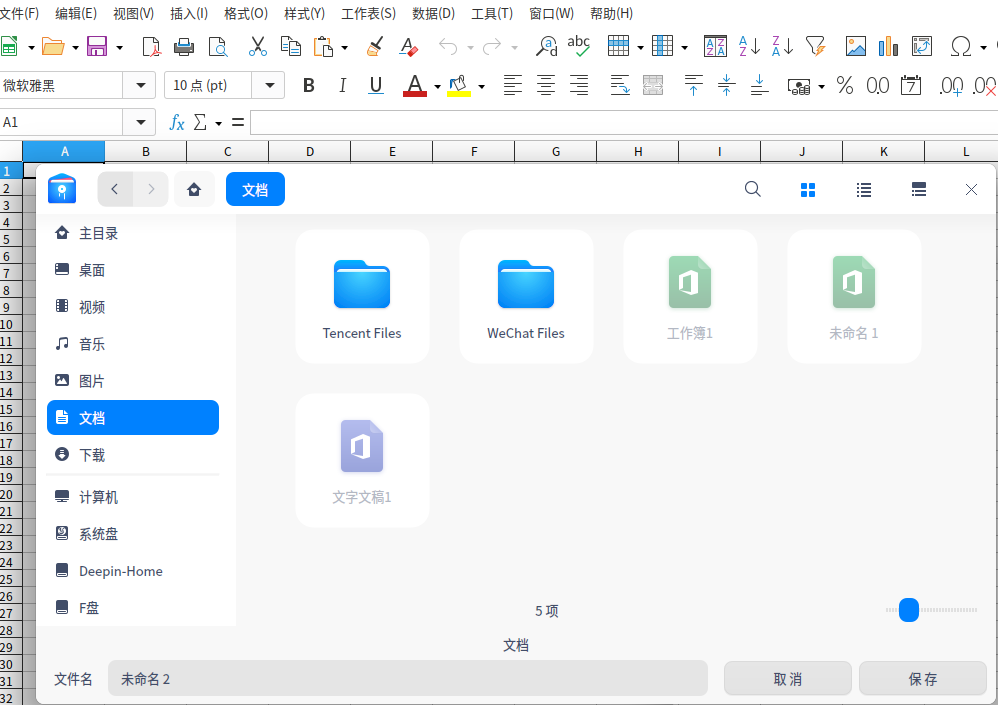
Task: Click the 取消 button
Action: 787,679
